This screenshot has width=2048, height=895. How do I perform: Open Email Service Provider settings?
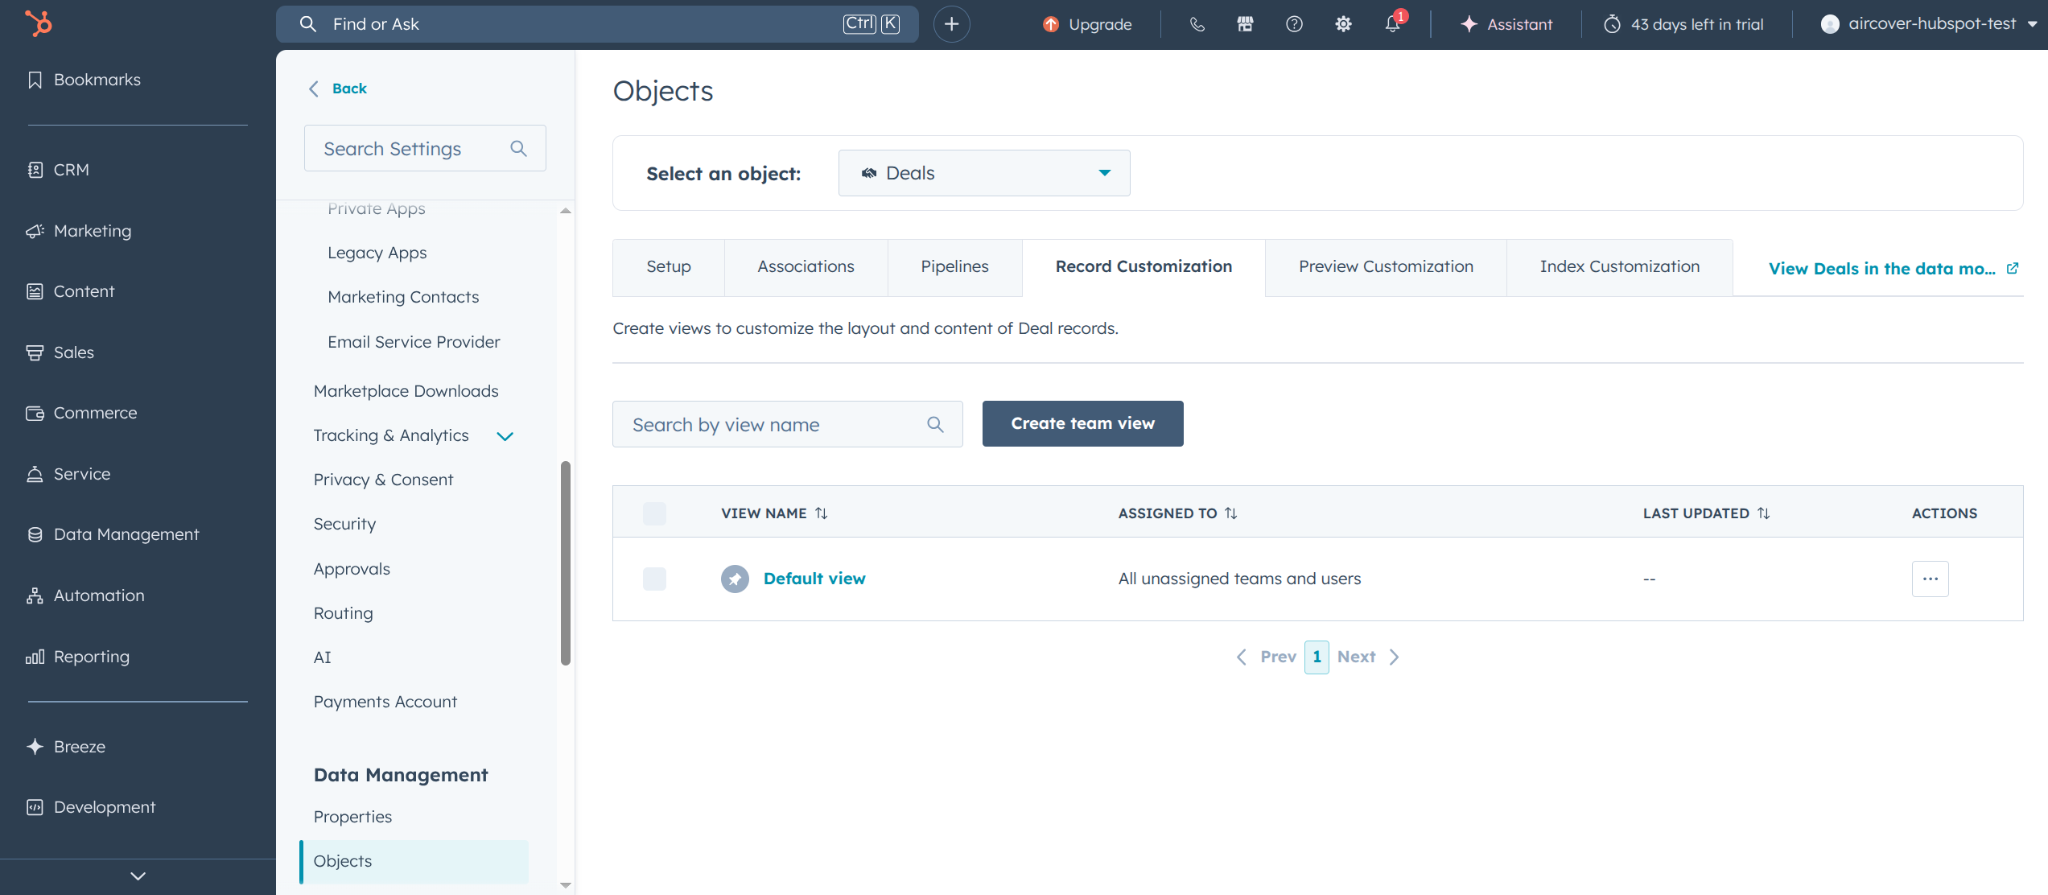click(x=414, y=342)
